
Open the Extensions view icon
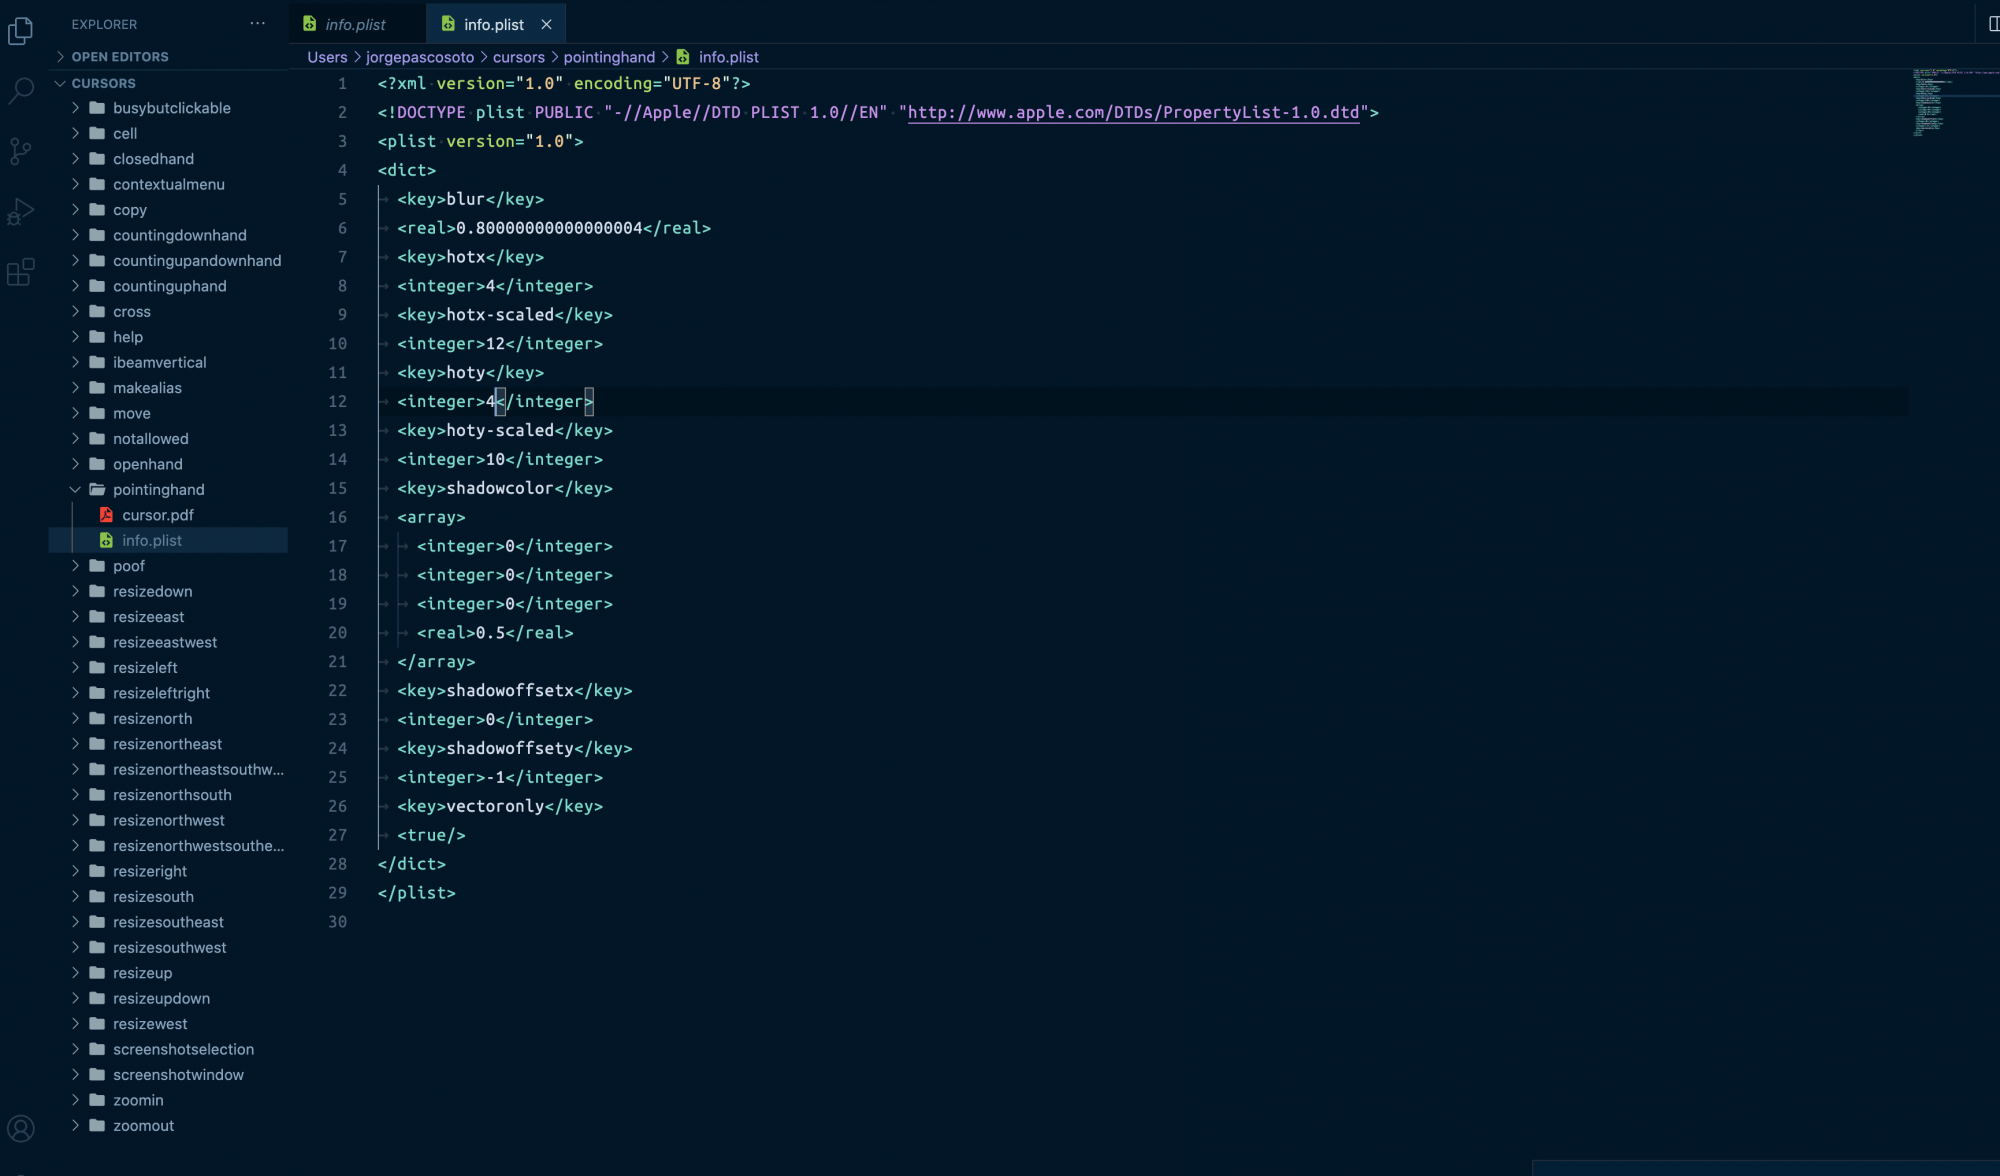[20, 271]
